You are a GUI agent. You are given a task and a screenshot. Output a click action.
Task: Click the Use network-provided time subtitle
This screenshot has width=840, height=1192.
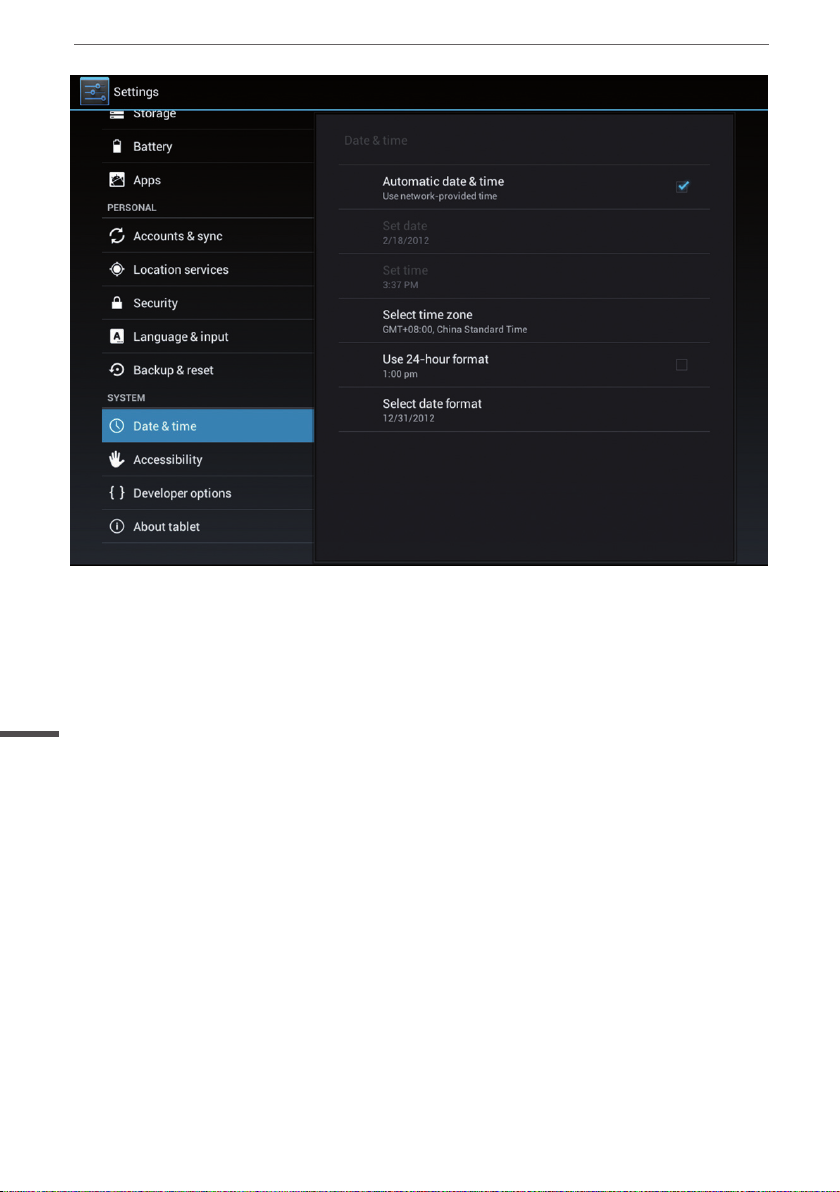tap(439, 196)
